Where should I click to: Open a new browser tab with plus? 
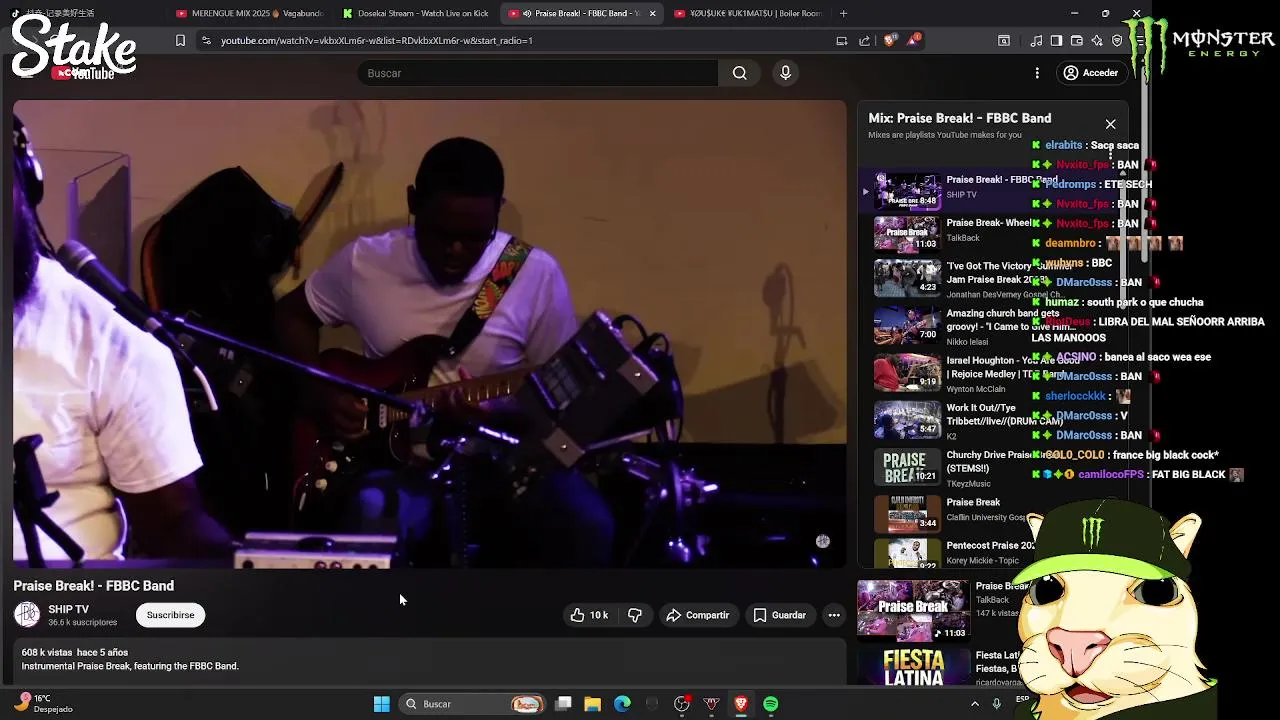coord(843,13)
